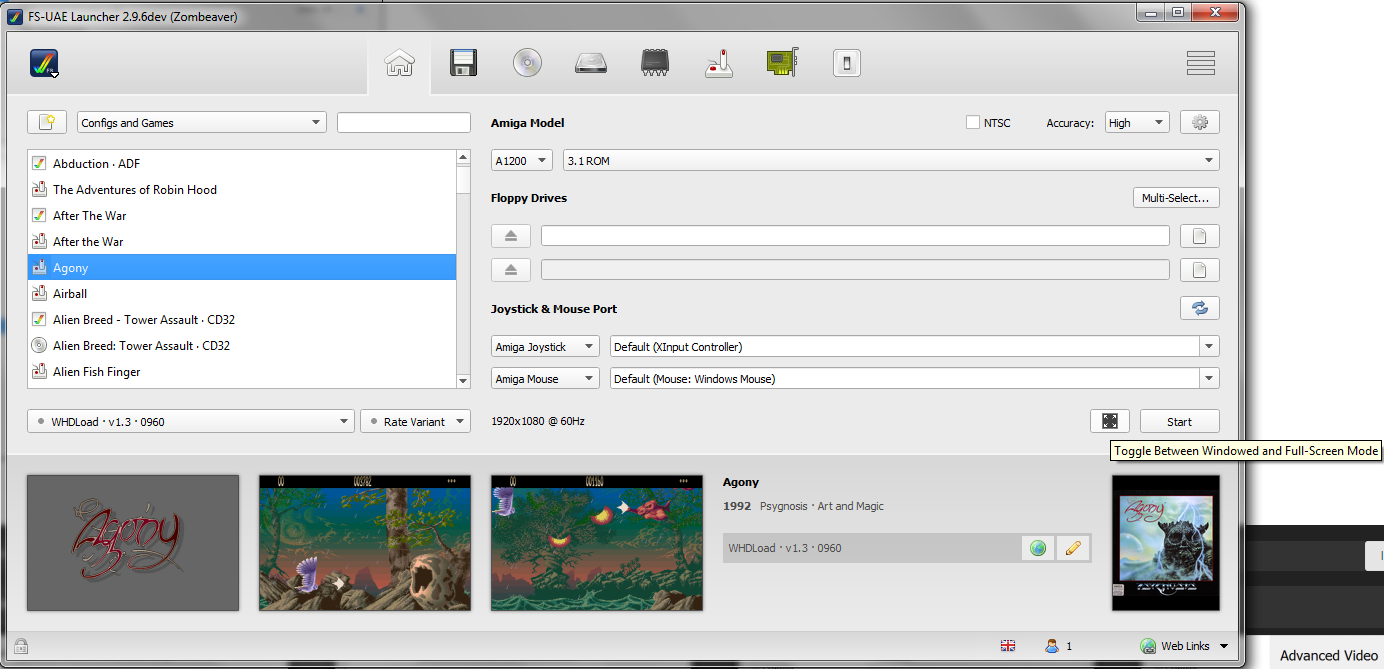Select Alien Breed - Tower Assault · CD32
The width and height of the screenshot is (1384, 669).
coord(242,319)
